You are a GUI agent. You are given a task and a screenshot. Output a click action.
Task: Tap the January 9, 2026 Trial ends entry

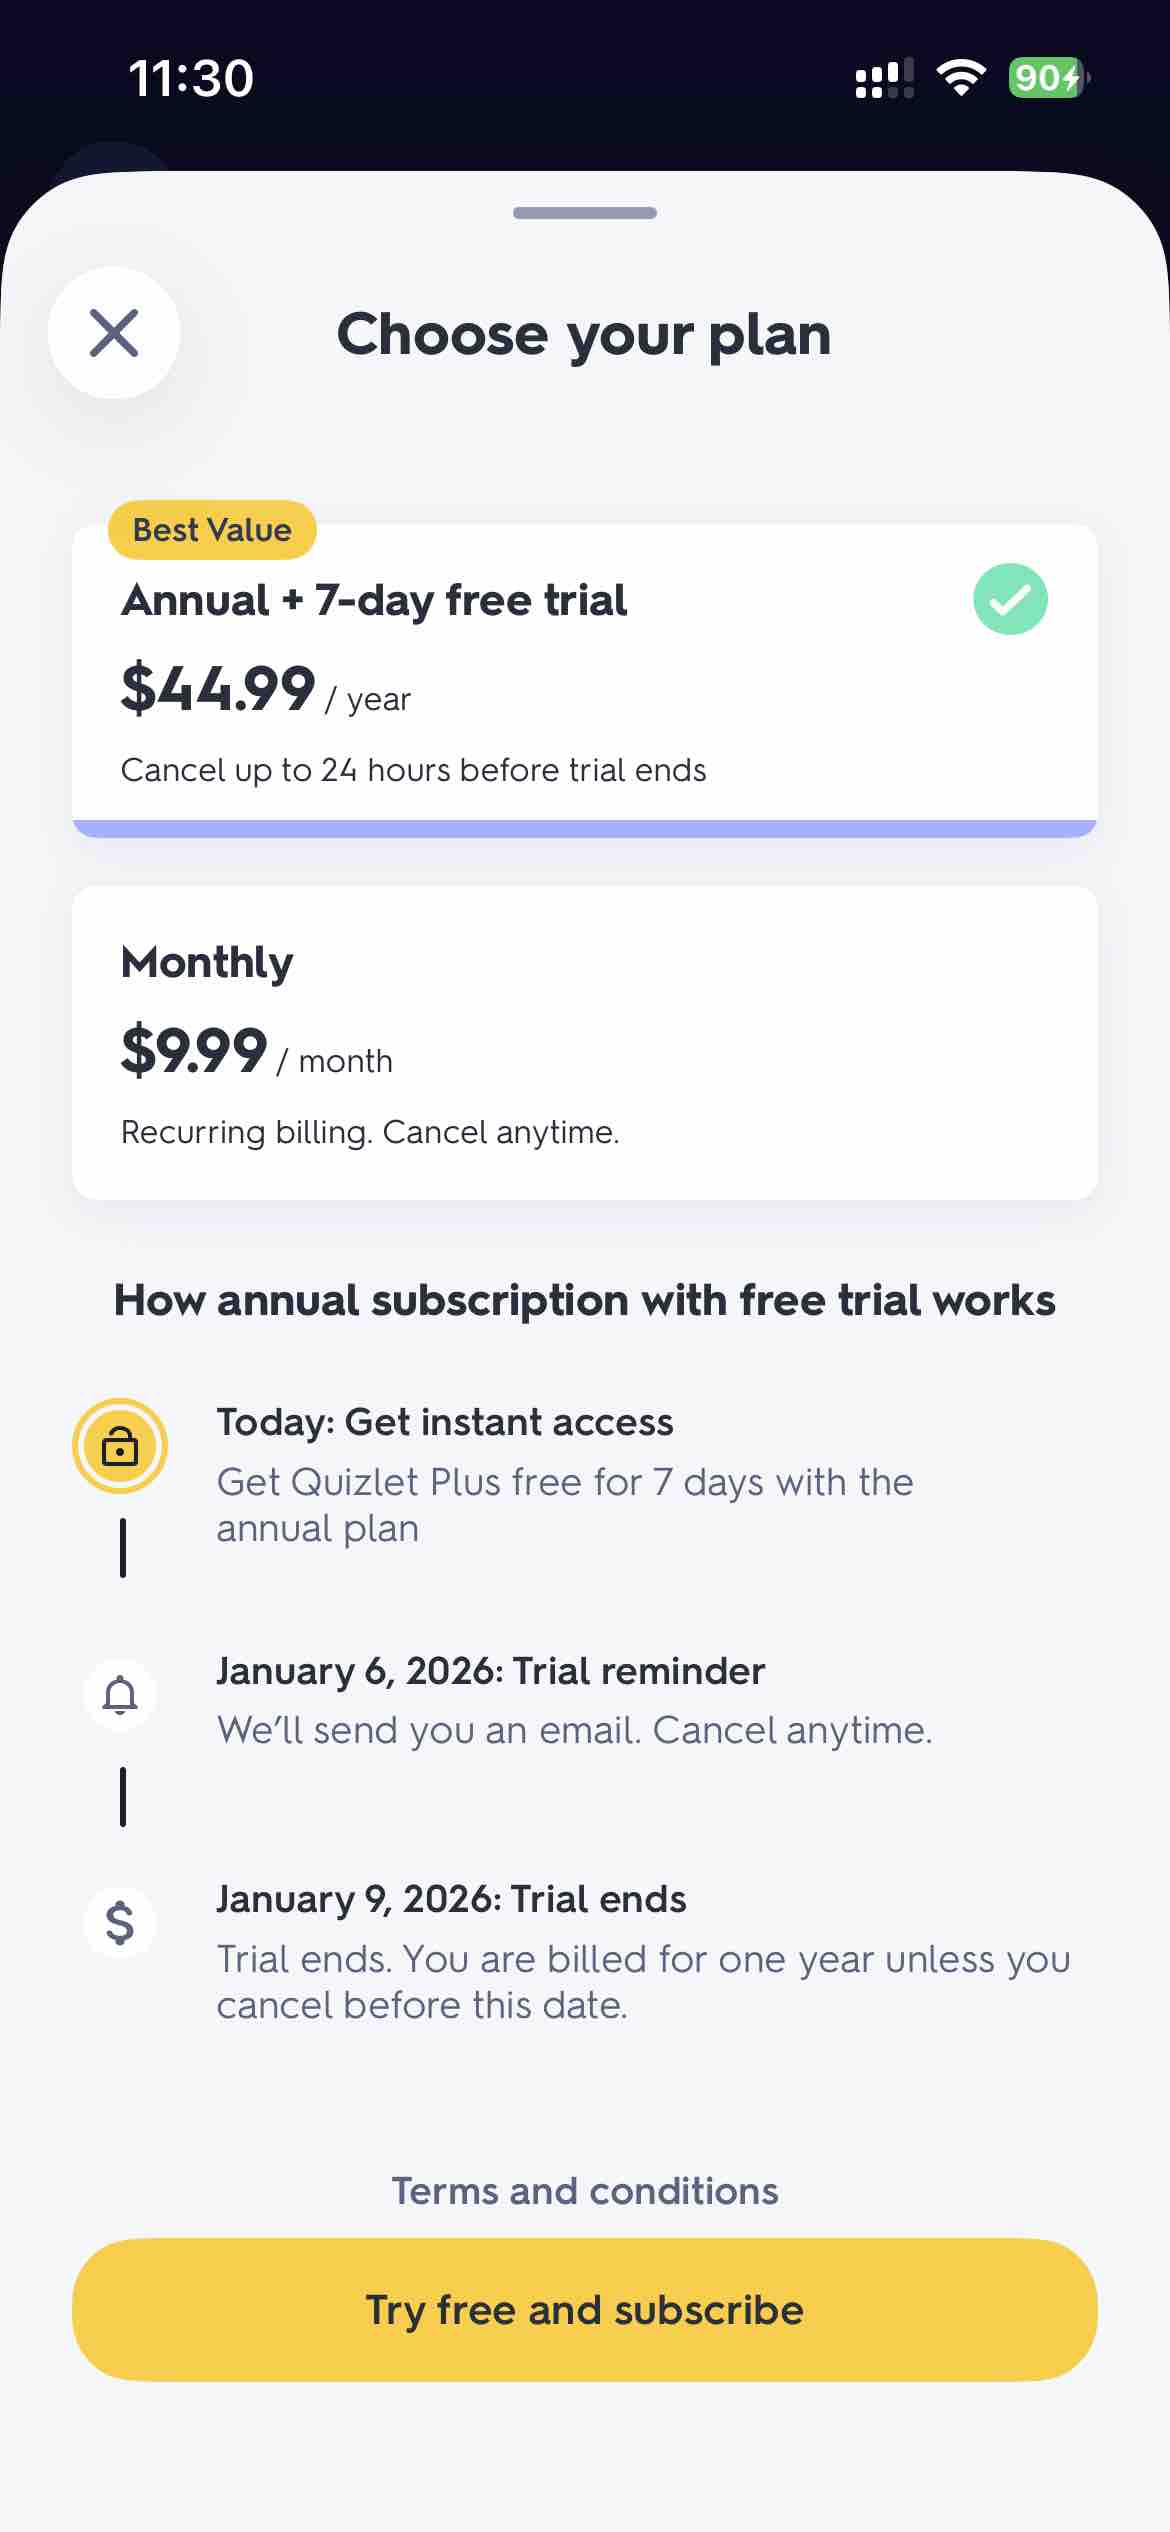pos(451,1899)
